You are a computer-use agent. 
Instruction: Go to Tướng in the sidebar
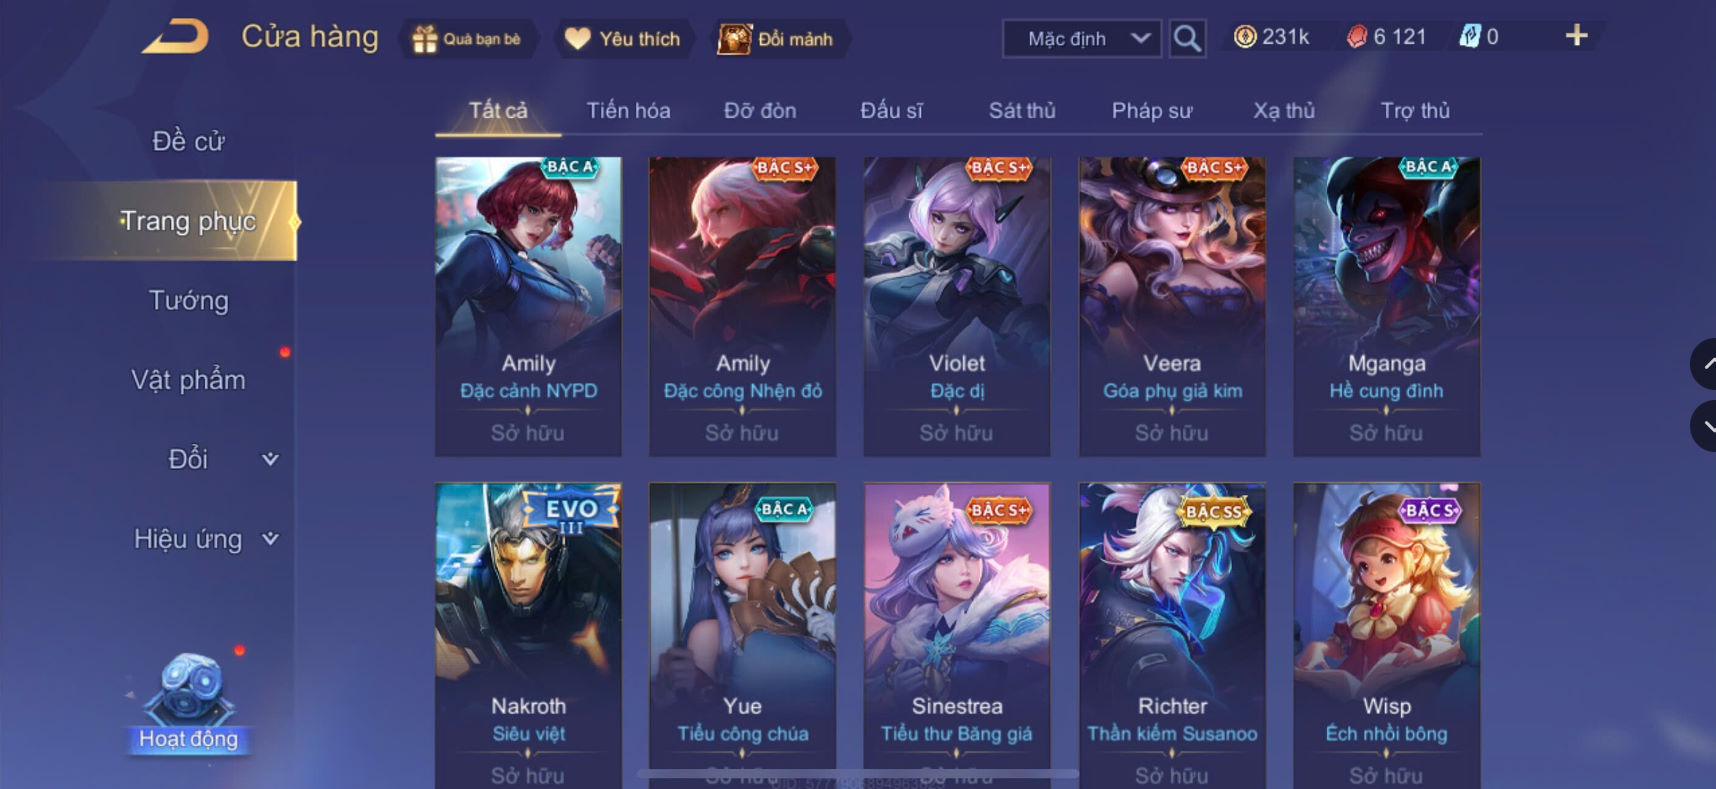(189, 300)
